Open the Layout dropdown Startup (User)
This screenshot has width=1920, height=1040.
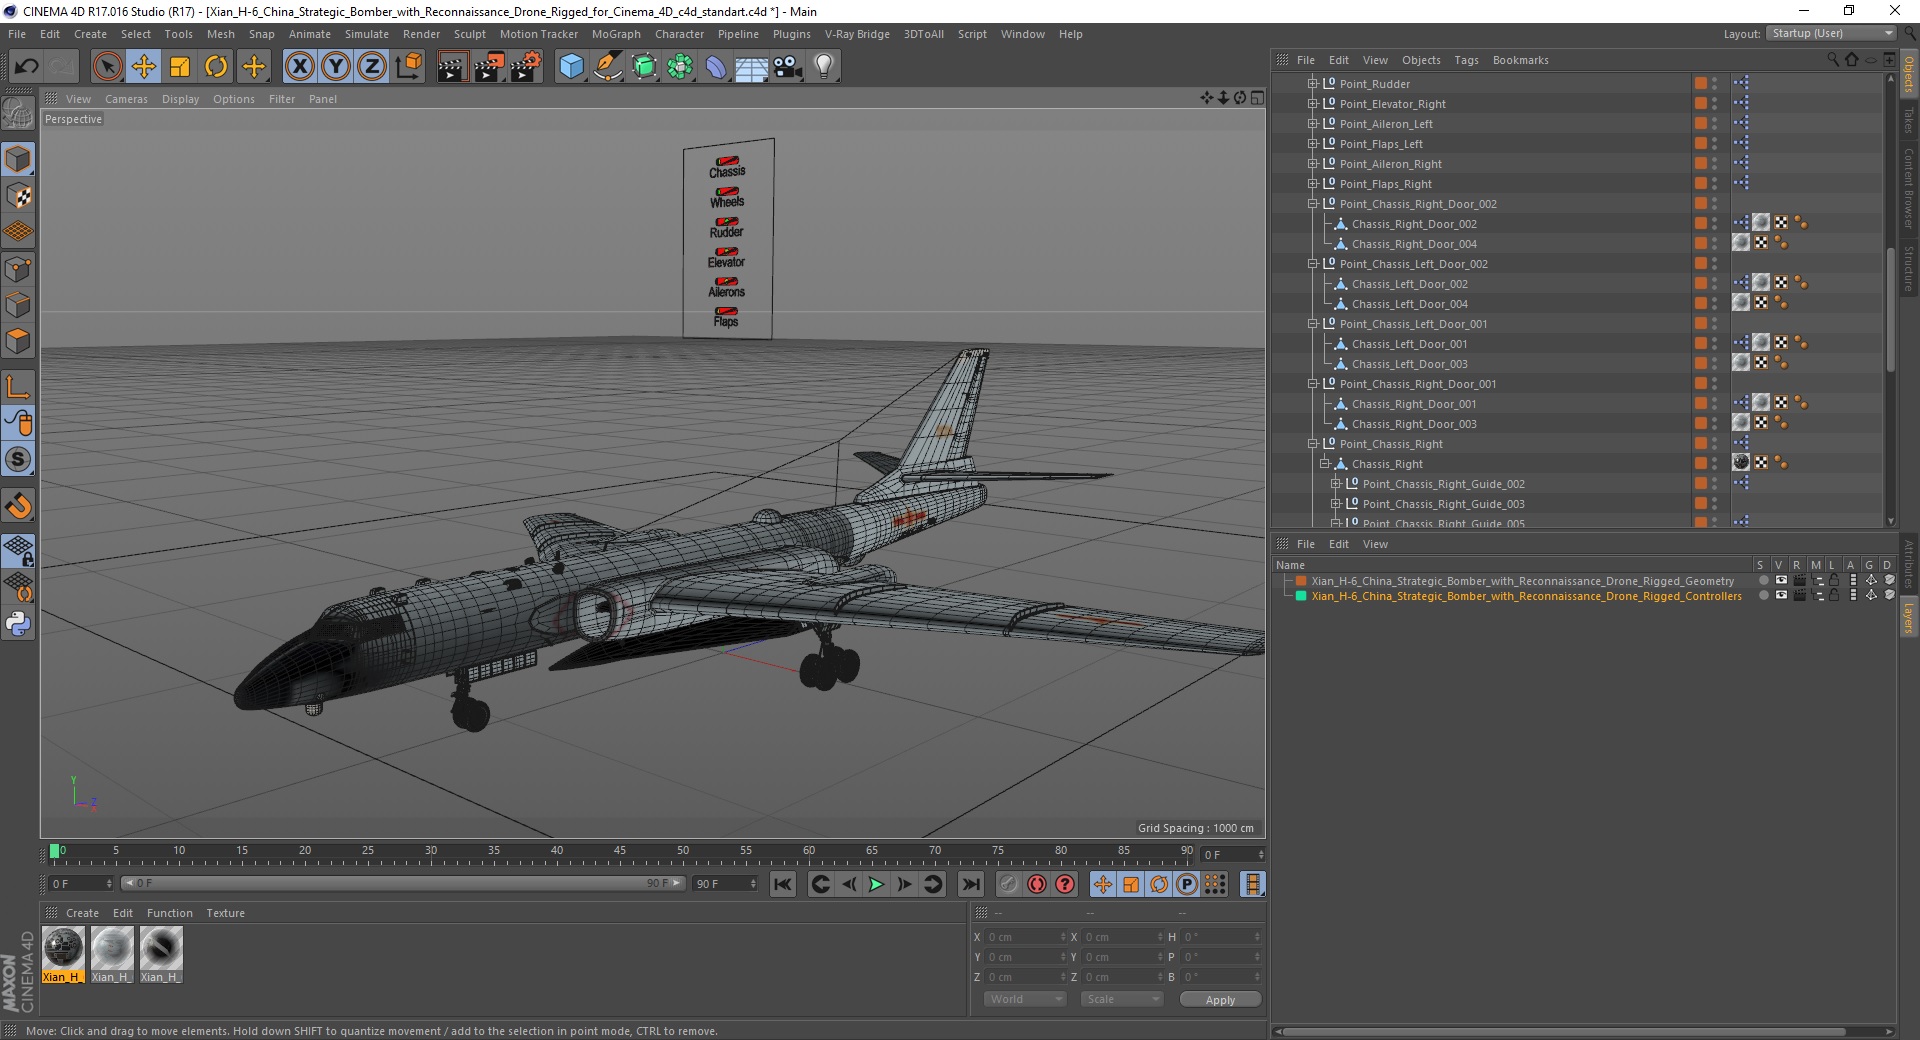pos(1831,33)
